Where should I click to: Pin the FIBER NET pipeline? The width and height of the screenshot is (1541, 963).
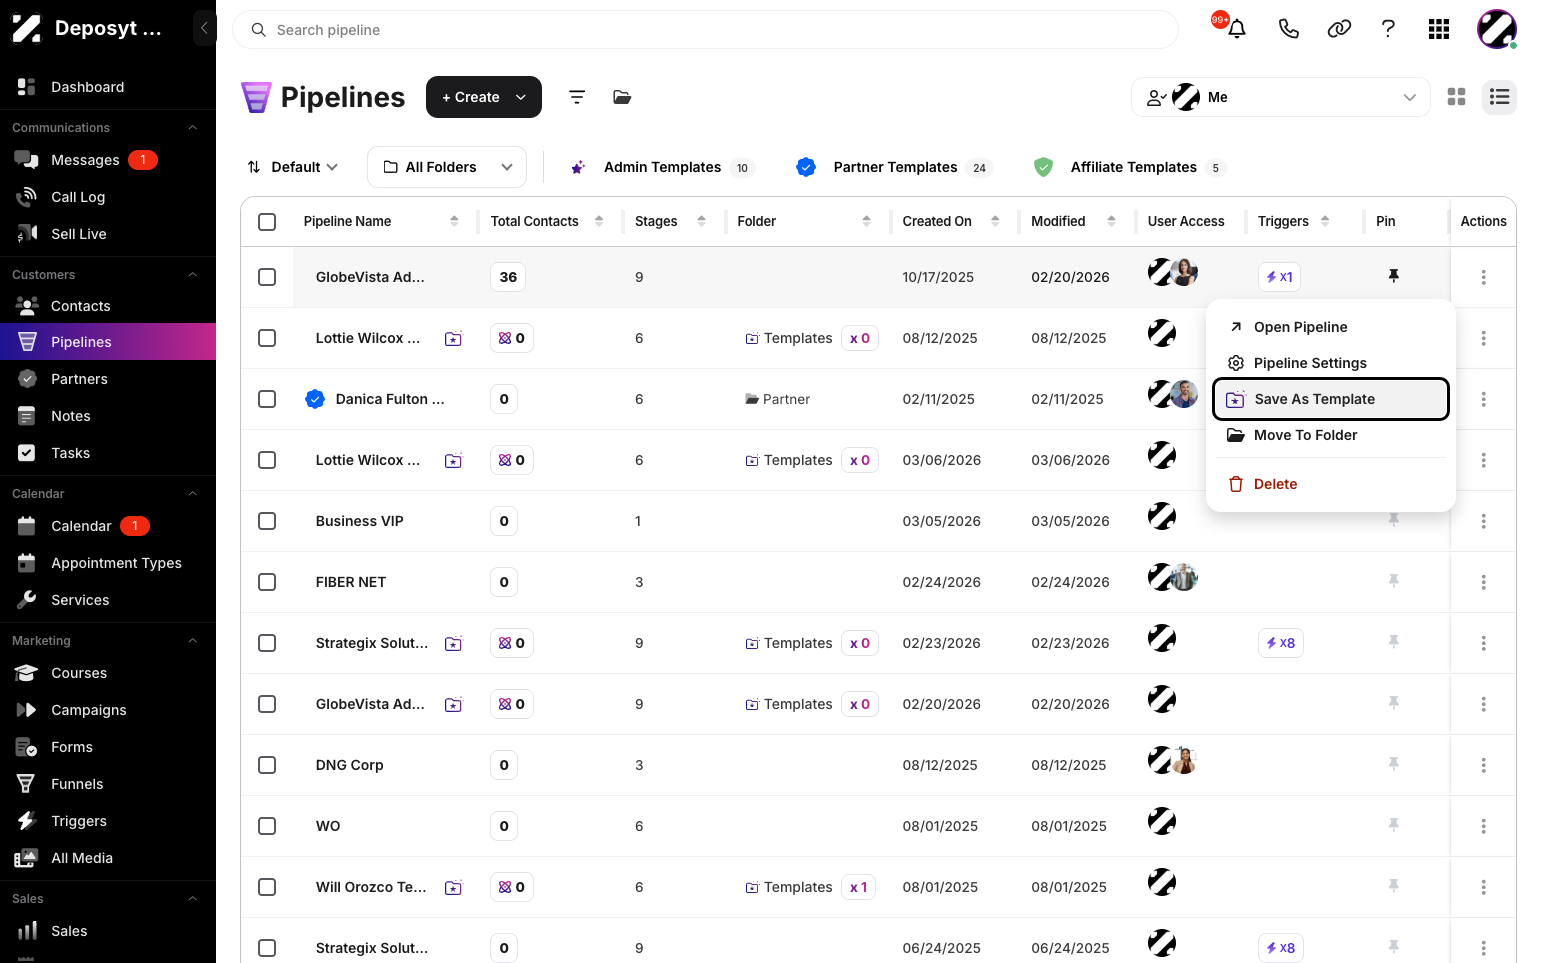click(1393, 581)
